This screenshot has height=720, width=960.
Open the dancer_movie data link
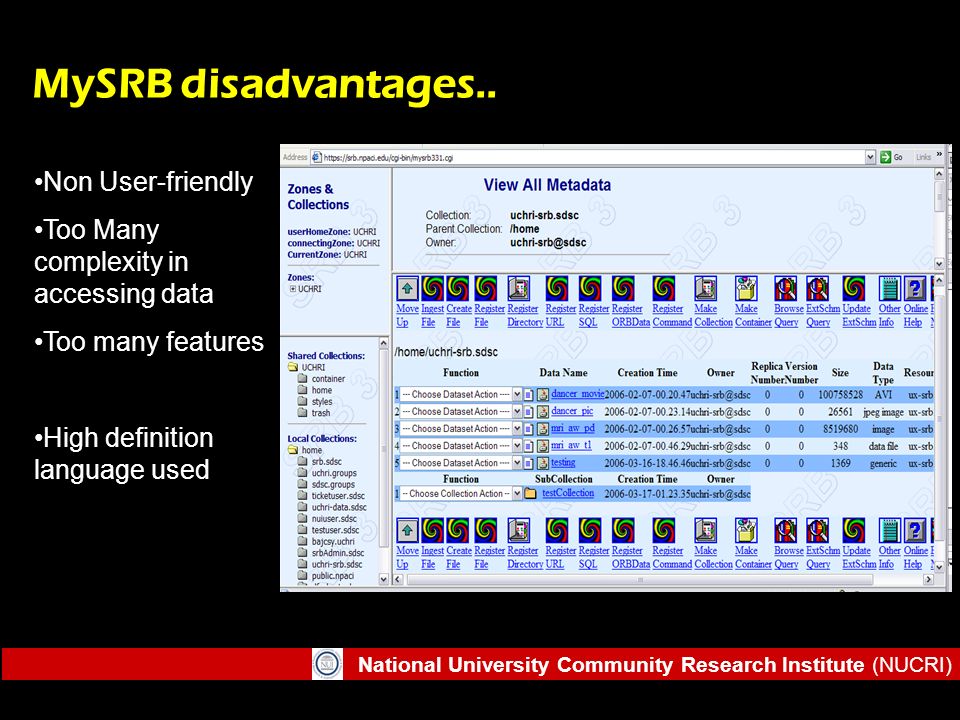tap(577, 394)
